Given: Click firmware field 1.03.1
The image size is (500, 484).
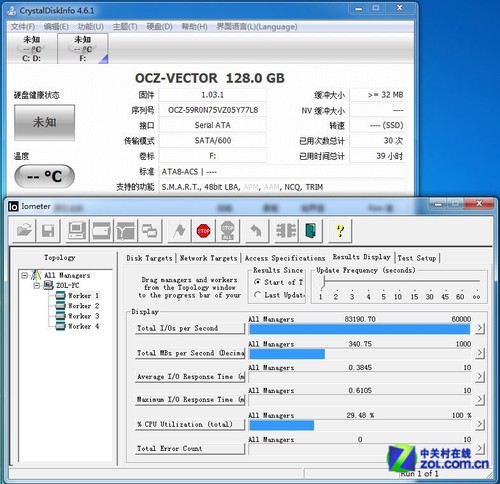Looking at the screenshot, I should [x=213, y=95].
